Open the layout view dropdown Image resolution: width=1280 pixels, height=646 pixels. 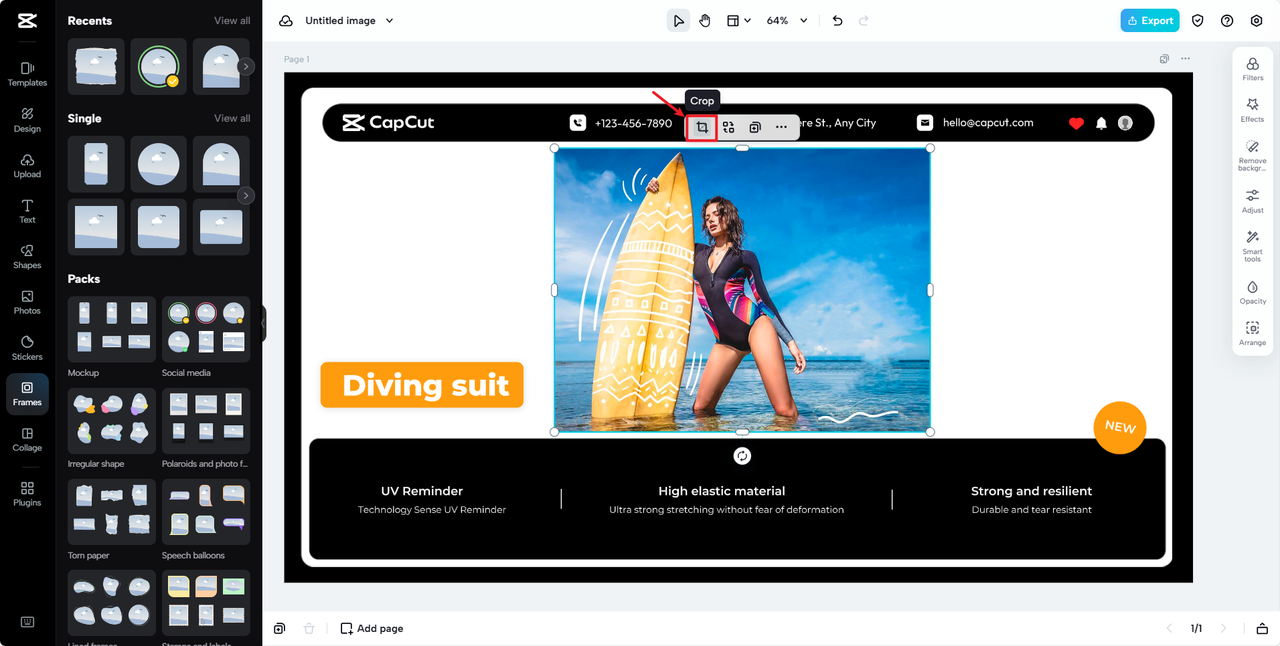point(739,21)
